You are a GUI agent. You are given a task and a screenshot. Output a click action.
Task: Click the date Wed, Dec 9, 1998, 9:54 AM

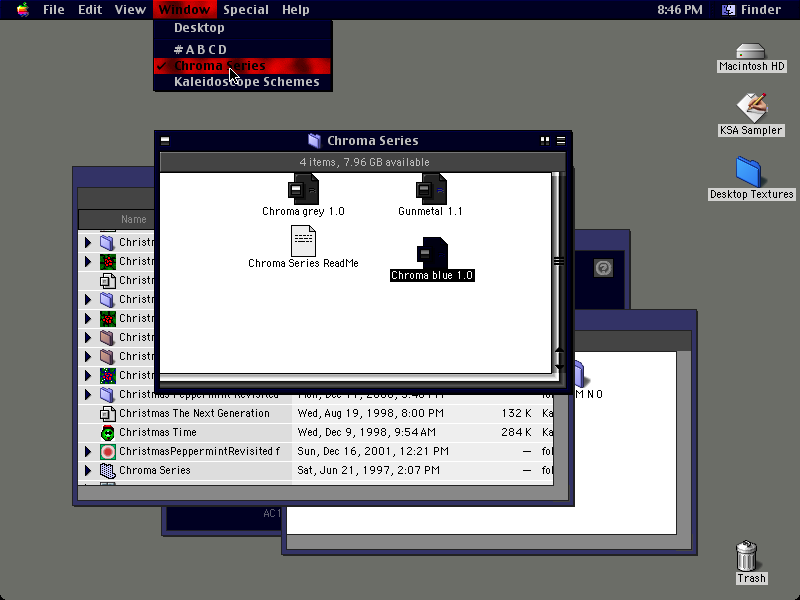[x=366, y=432]
